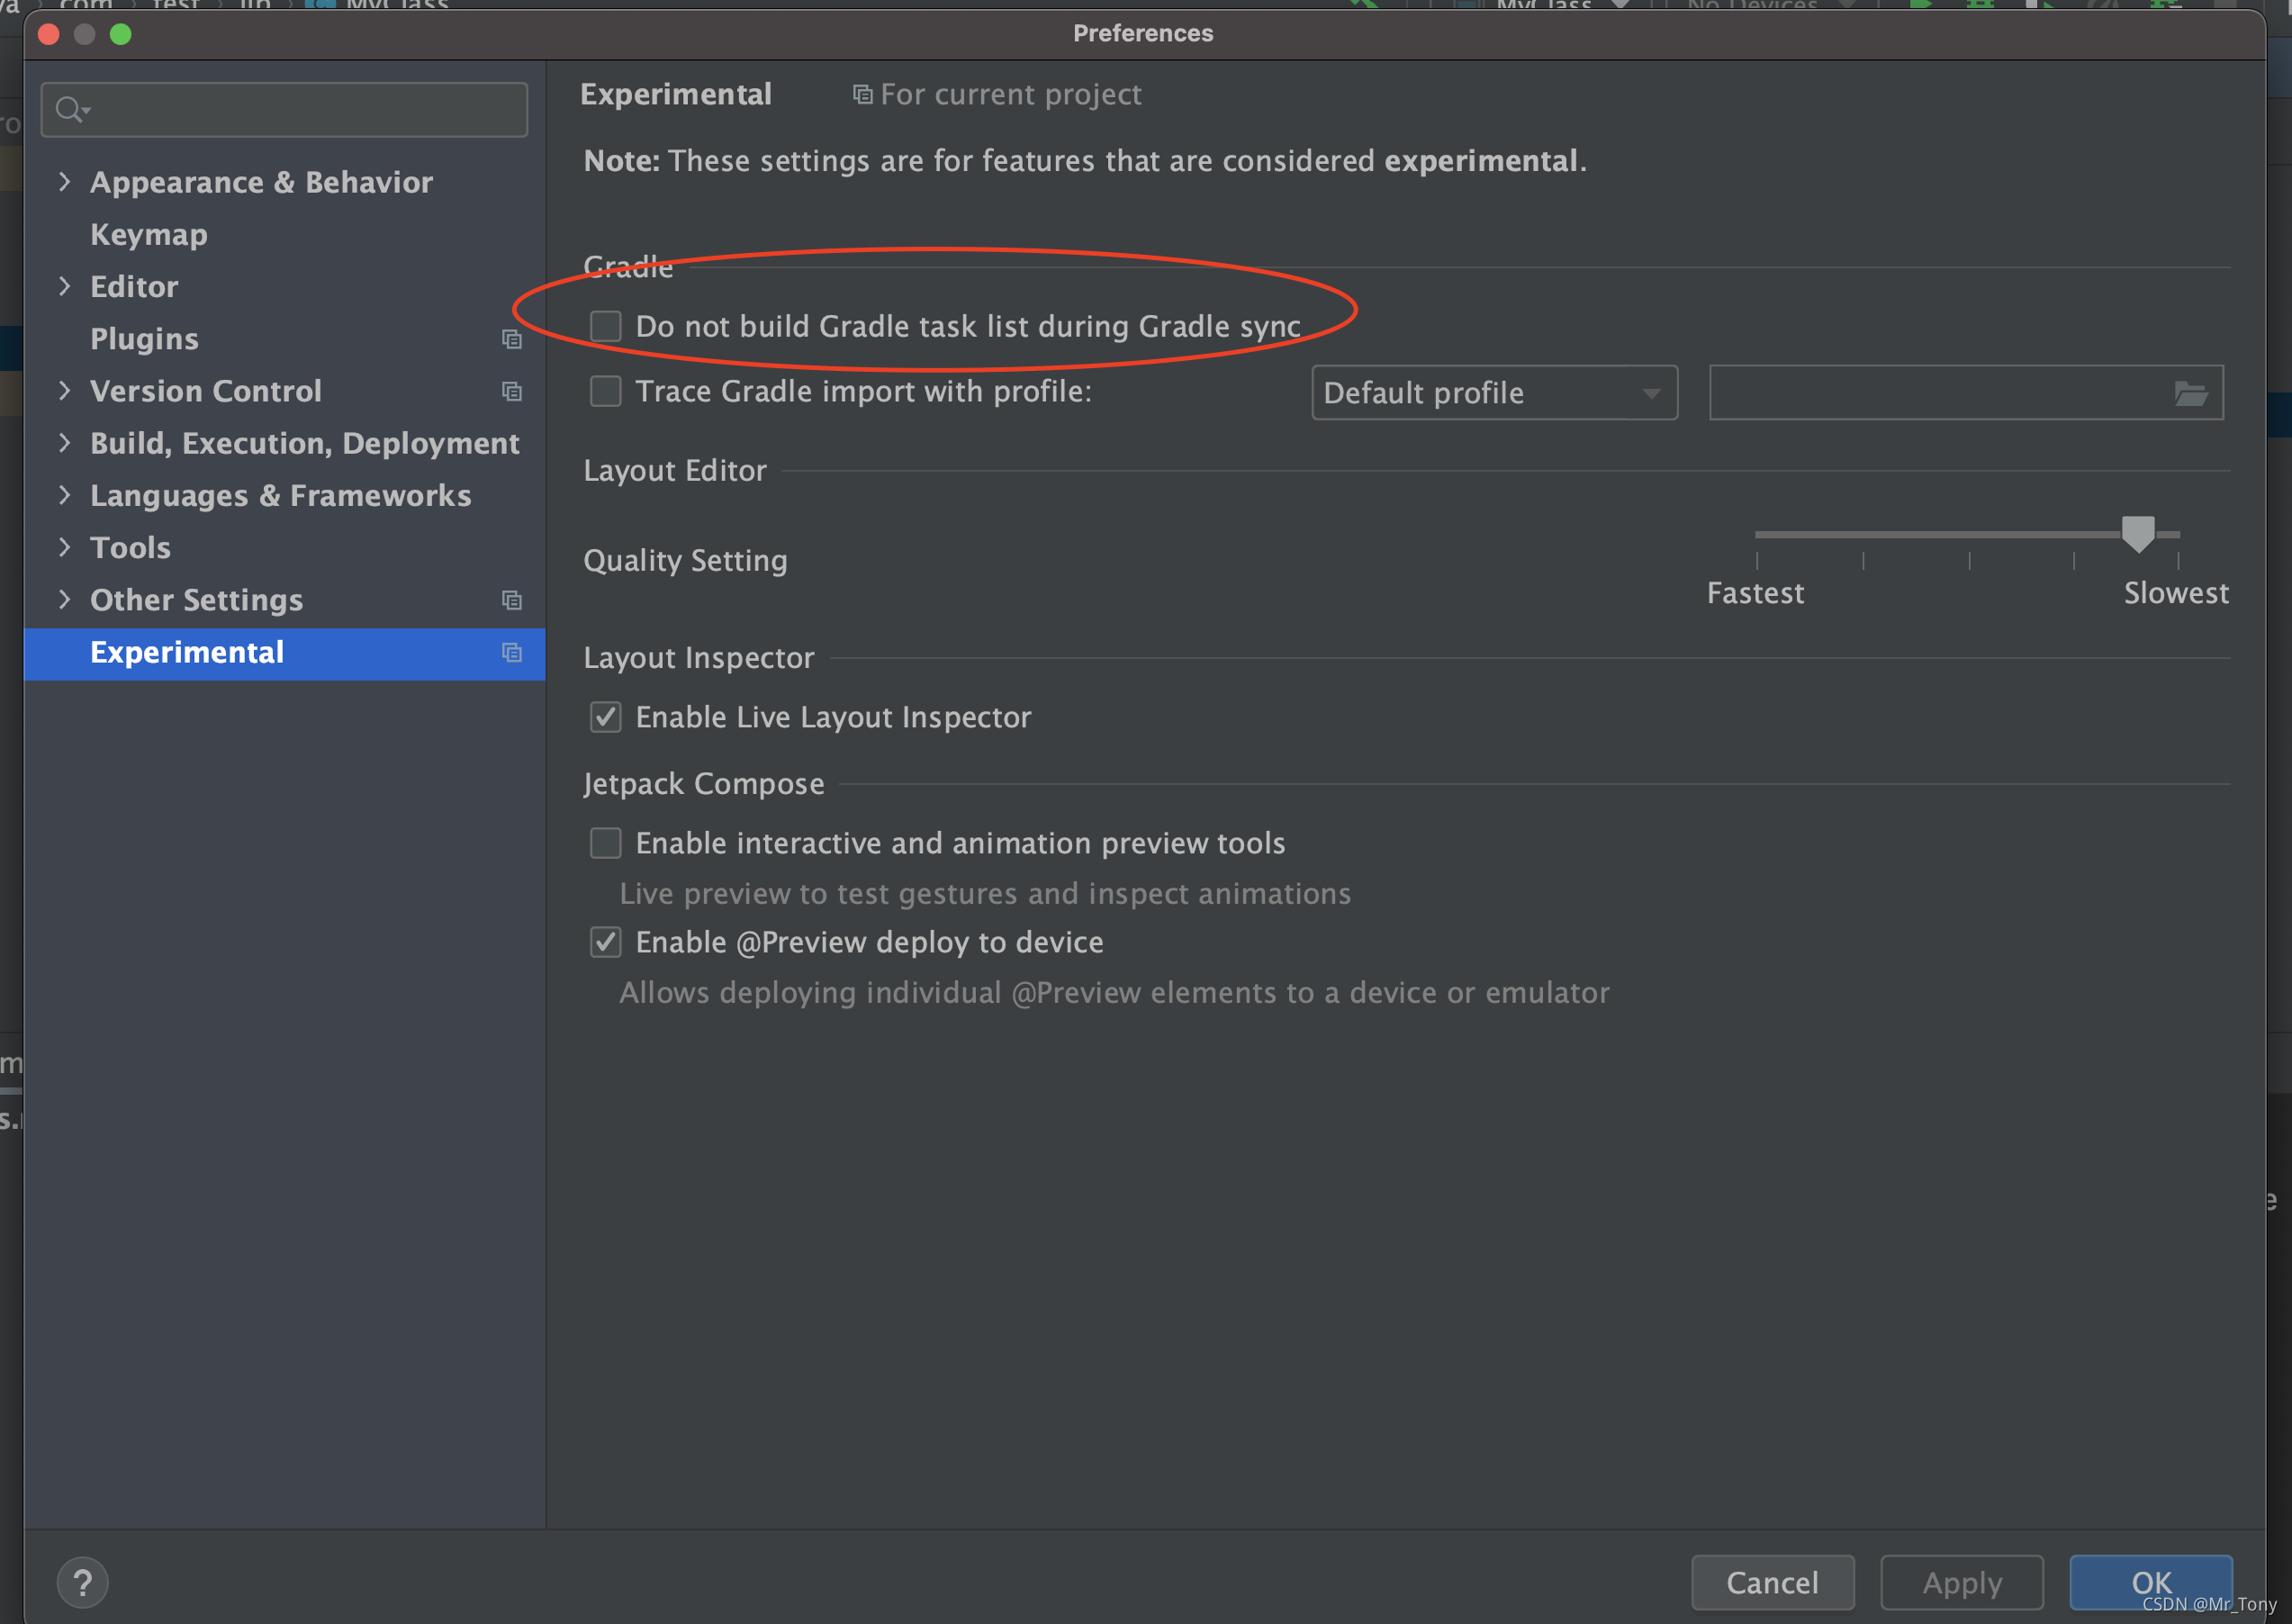2292x1624 pixels.
Task: Click the copy icon before 'For current project'
Action: 862,94
